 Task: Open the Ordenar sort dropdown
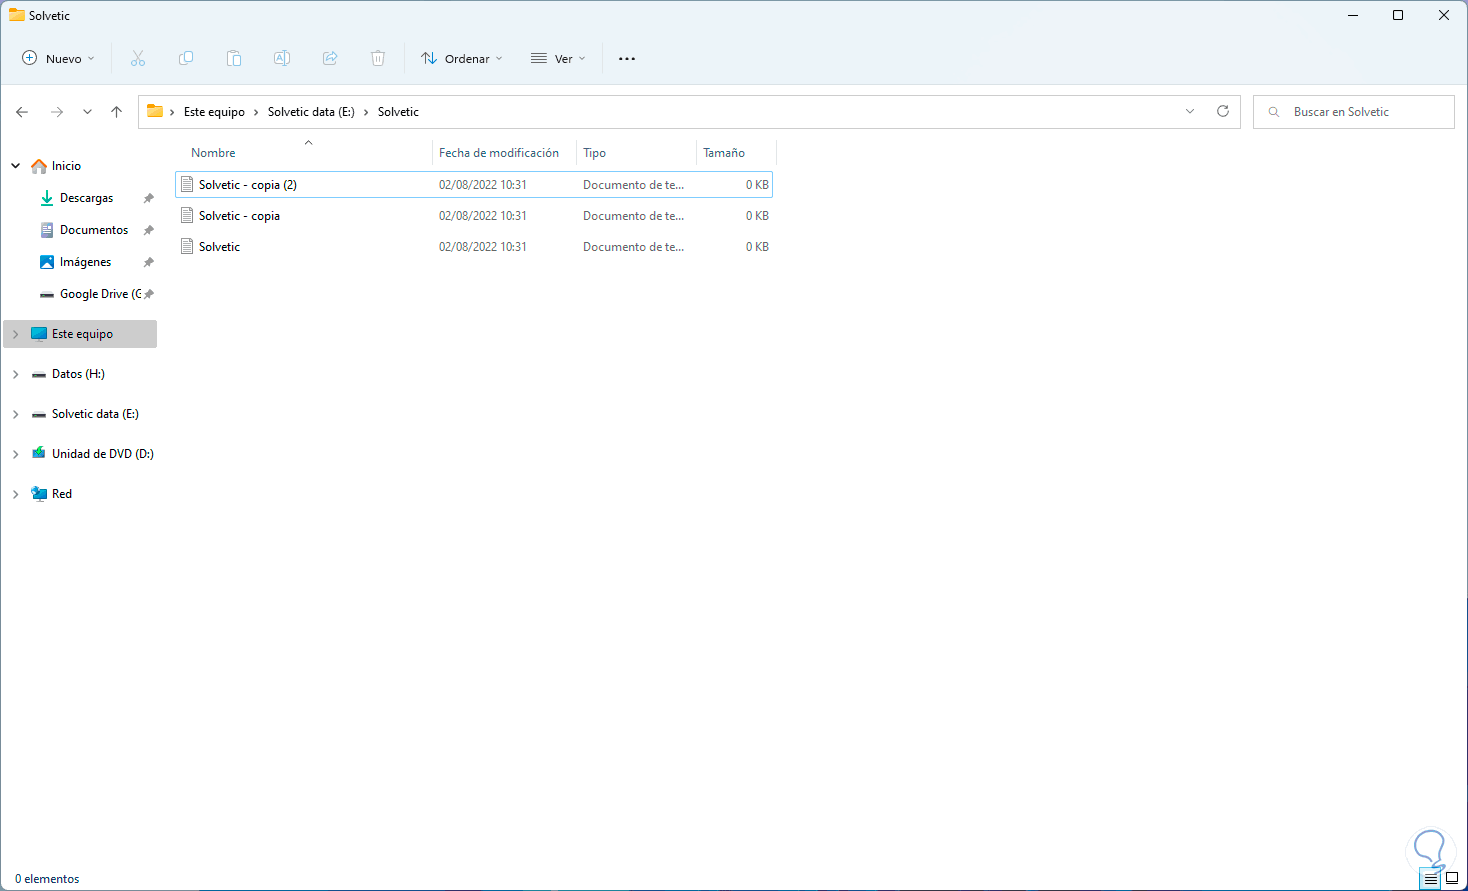[462, 58]
